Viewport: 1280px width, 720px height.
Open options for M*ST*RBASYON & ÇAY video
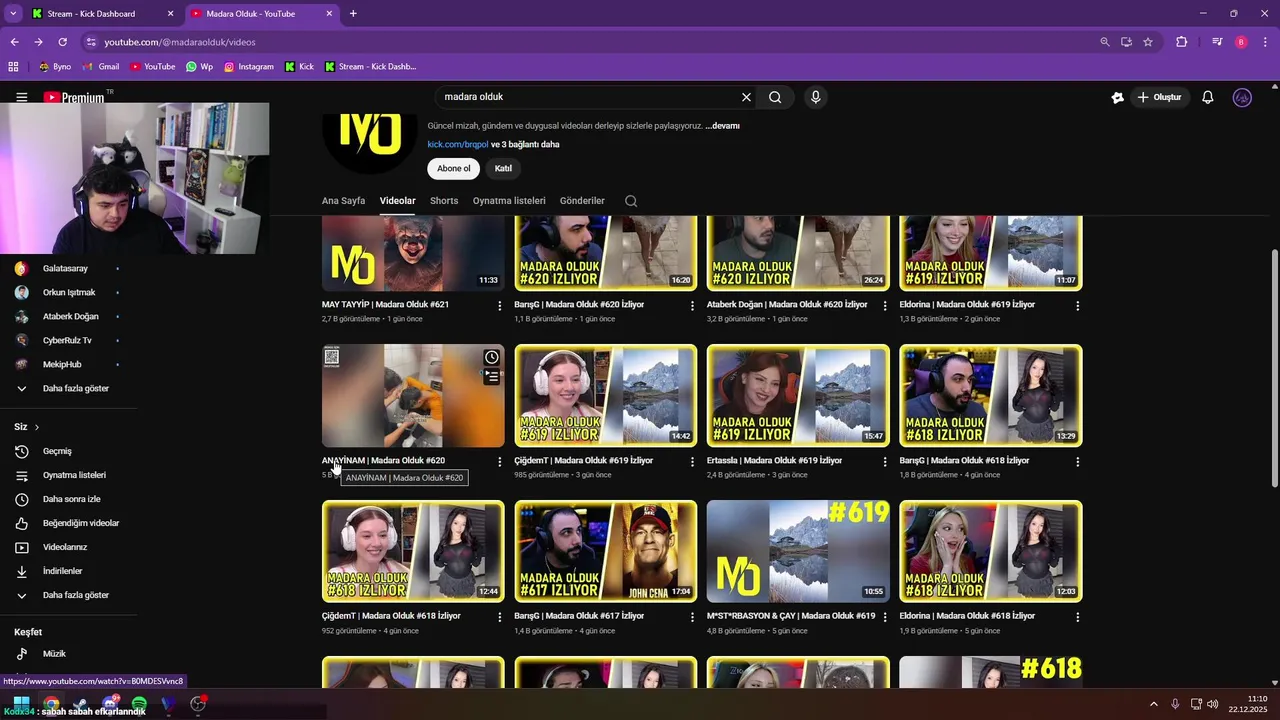884,617
